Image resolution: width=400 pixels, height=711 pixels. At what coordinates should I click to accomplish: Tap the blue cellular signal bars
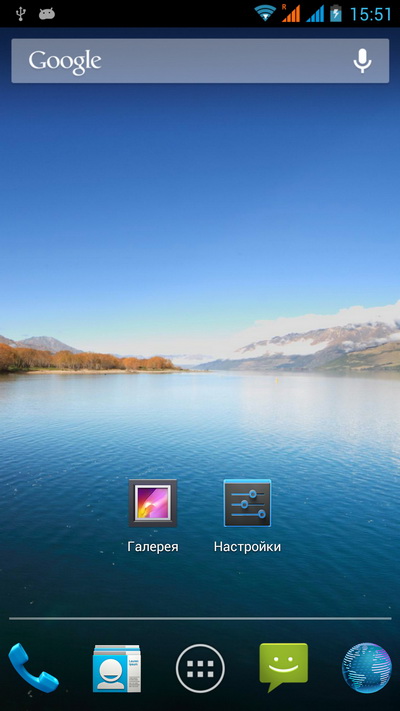pos(315,13)
